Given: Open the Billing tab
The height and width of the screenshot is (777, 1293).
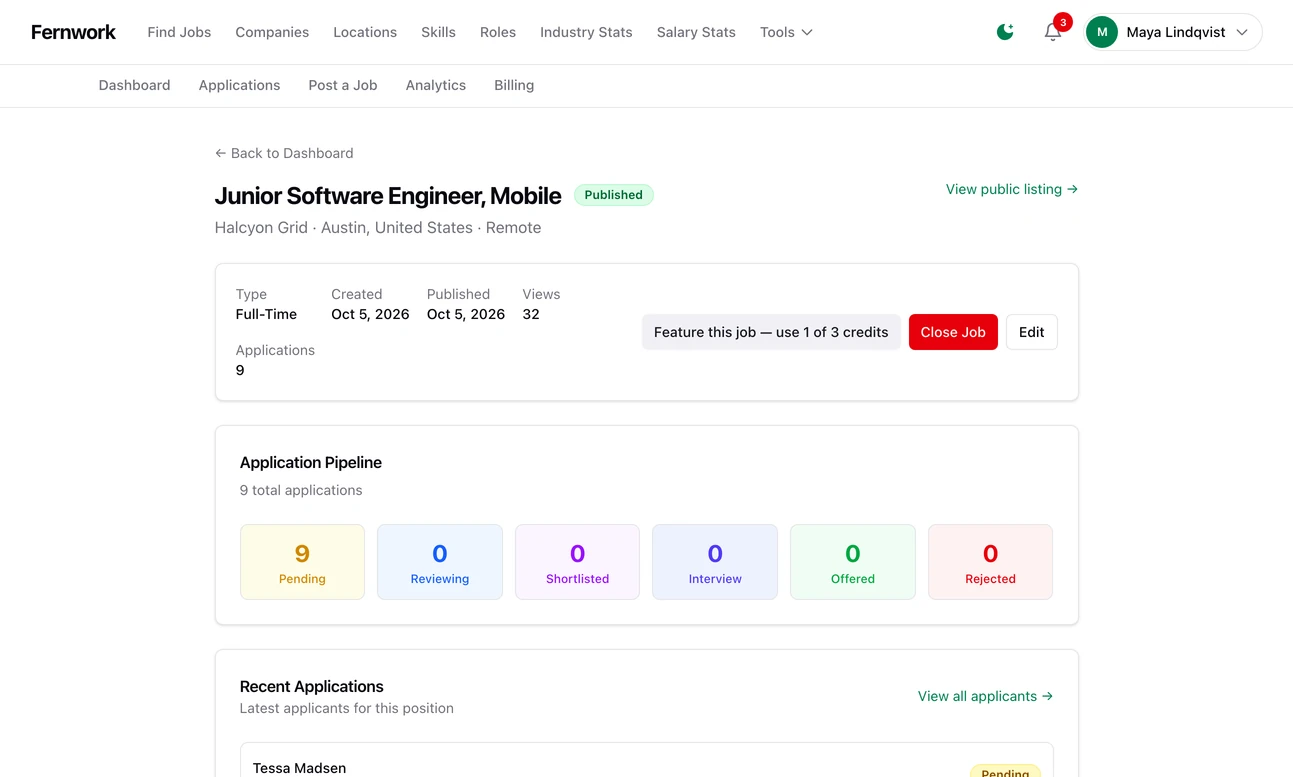Looking at the screenshot, I should [514, 85].
